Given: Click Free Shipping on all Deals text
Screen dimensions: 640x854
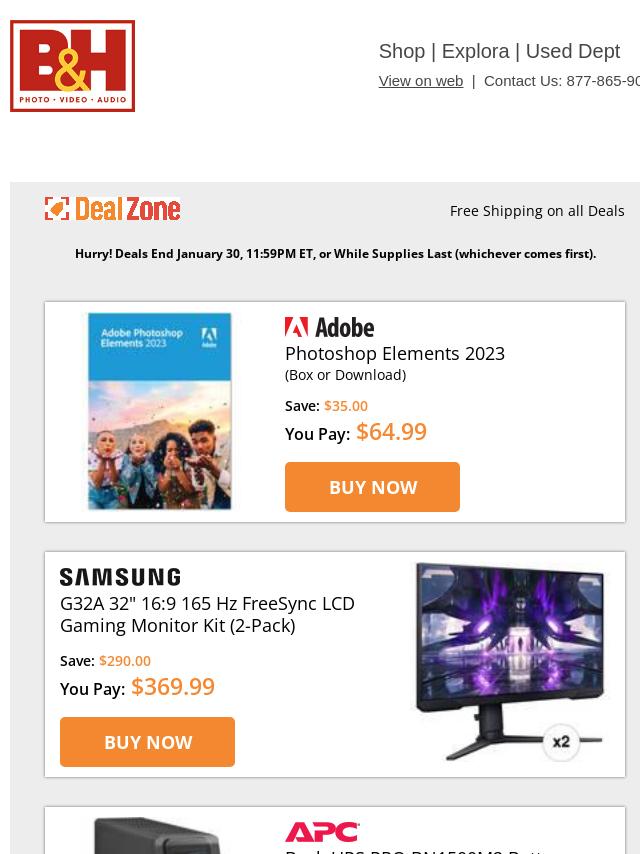Looking at the screenshot, I should click(537, 211).
